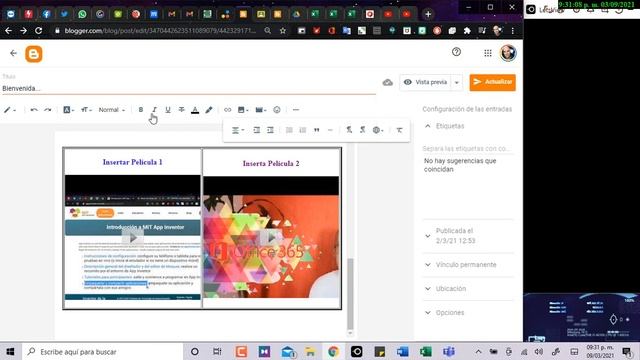Insert special characters emoji icon
The height and width of the screenshot is (360, 640).
277,110
